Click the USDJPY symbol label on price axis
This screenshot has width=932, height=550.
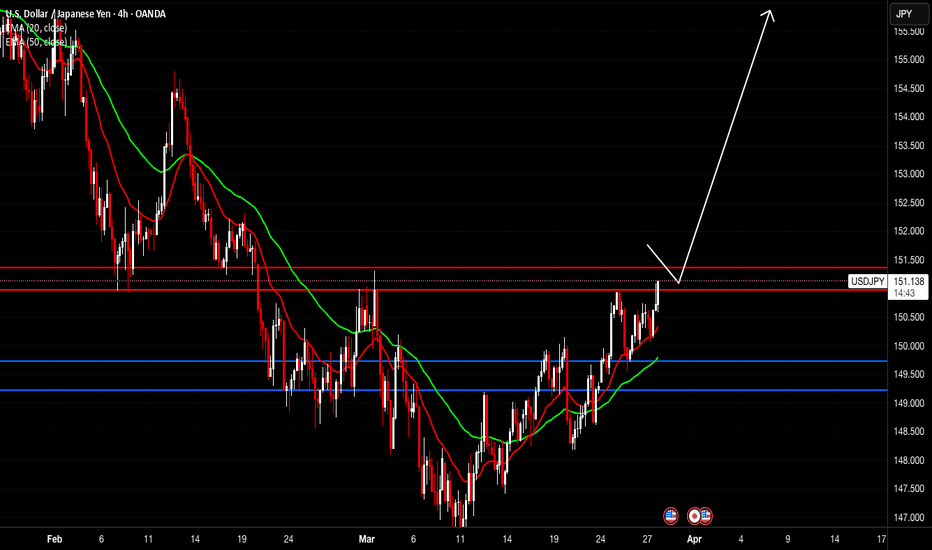pyautogui.click(x=867, y=281)
